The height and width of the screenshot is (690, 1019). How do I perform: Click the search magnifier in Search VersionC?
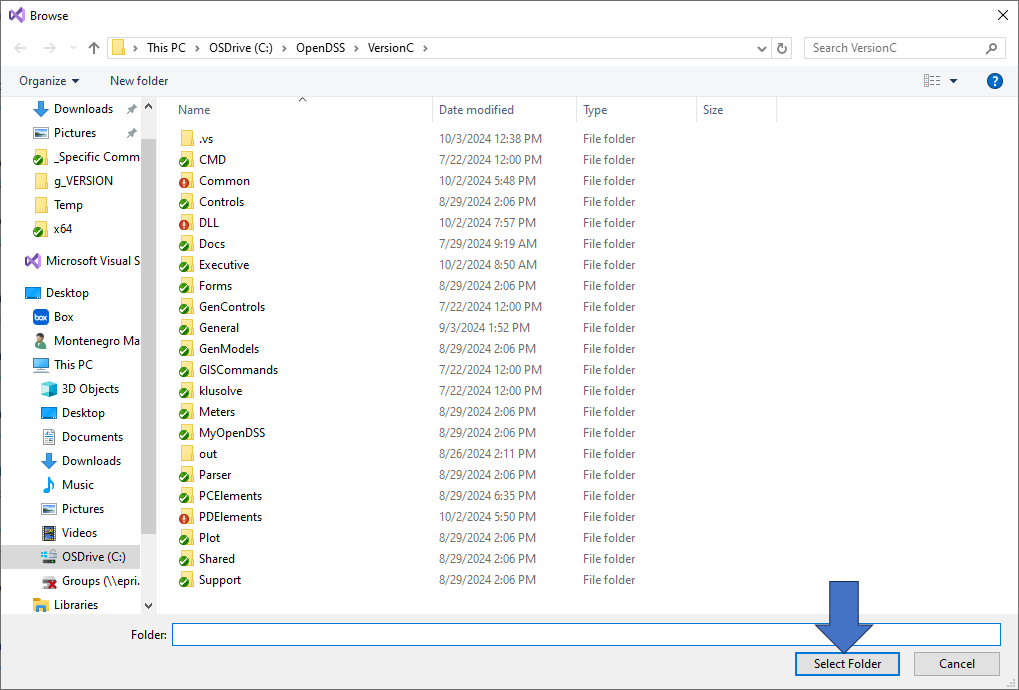990,47
